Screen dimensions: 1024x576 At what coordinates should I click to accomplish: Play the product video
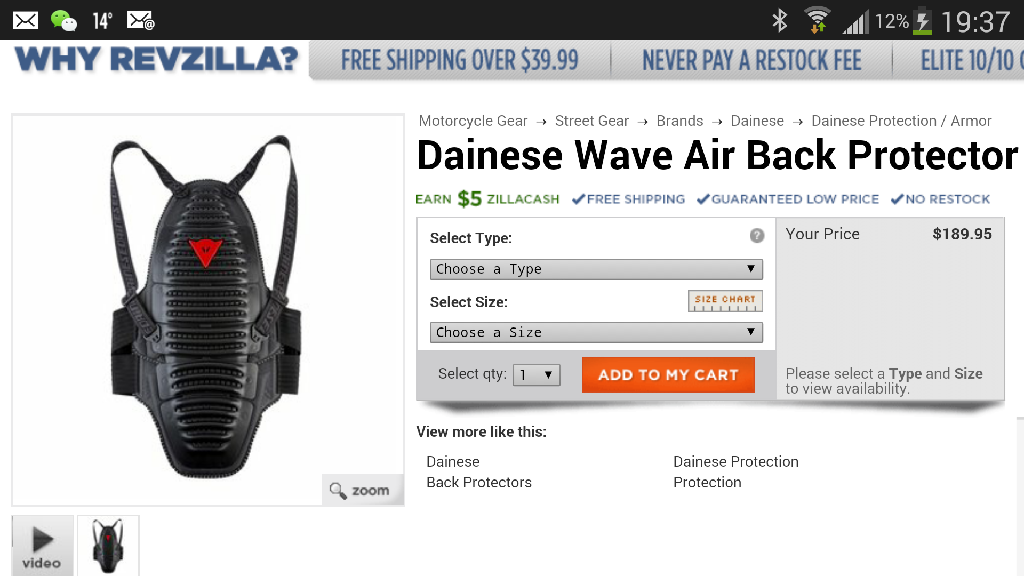[42, 546]
